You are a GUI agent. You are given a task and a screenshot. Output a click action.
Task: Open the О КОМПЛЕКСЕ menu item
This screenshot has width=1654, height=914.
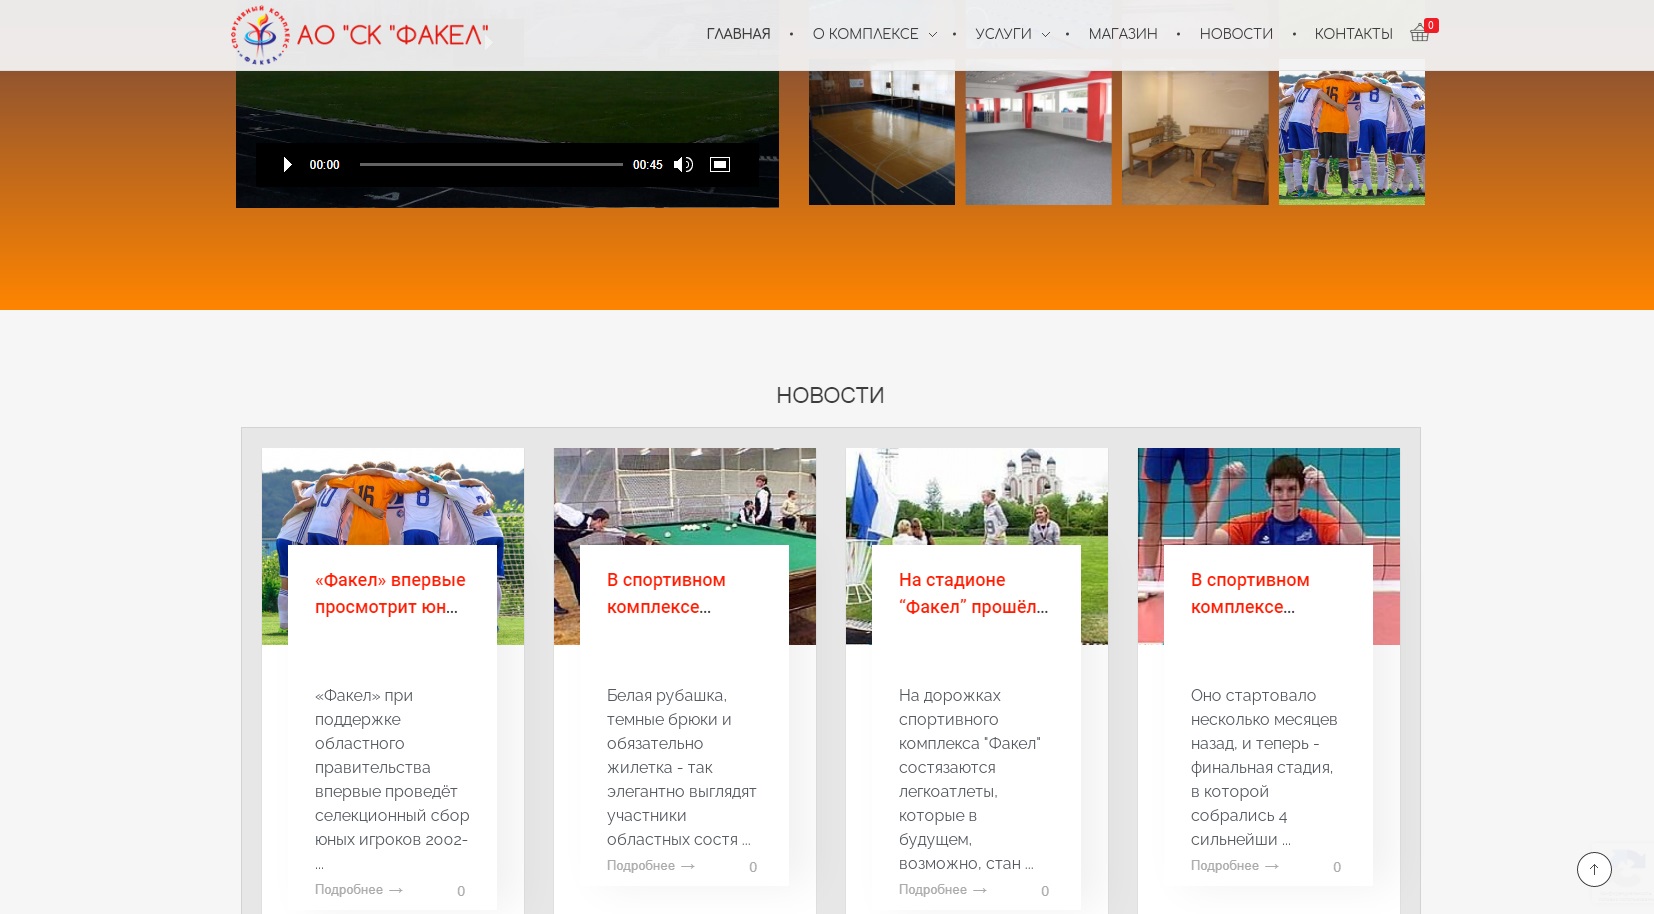click(865, 34)
